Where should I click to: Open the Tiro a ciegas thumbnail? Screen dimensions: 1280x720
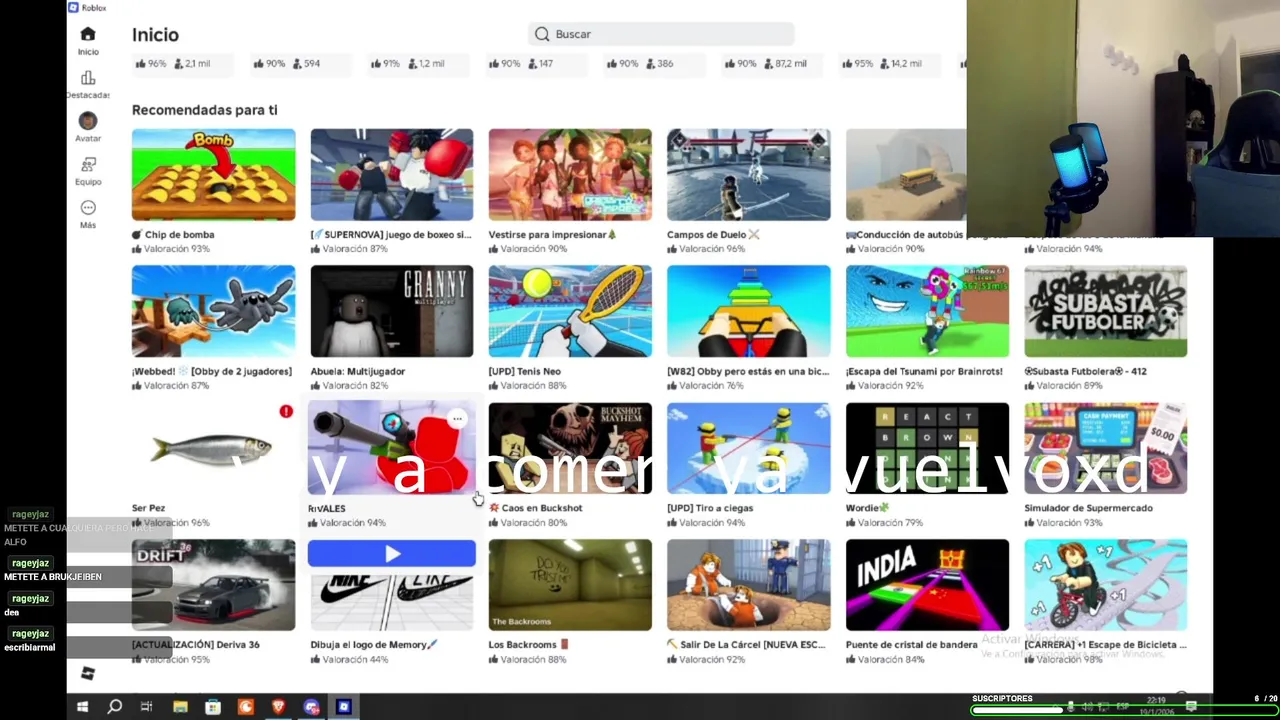pyautogui.click(x=749, y=448)
